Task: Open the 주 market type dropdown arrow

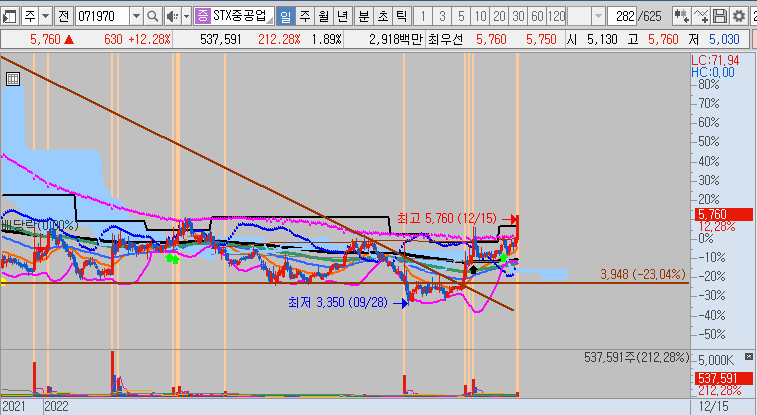Action: 45,16
